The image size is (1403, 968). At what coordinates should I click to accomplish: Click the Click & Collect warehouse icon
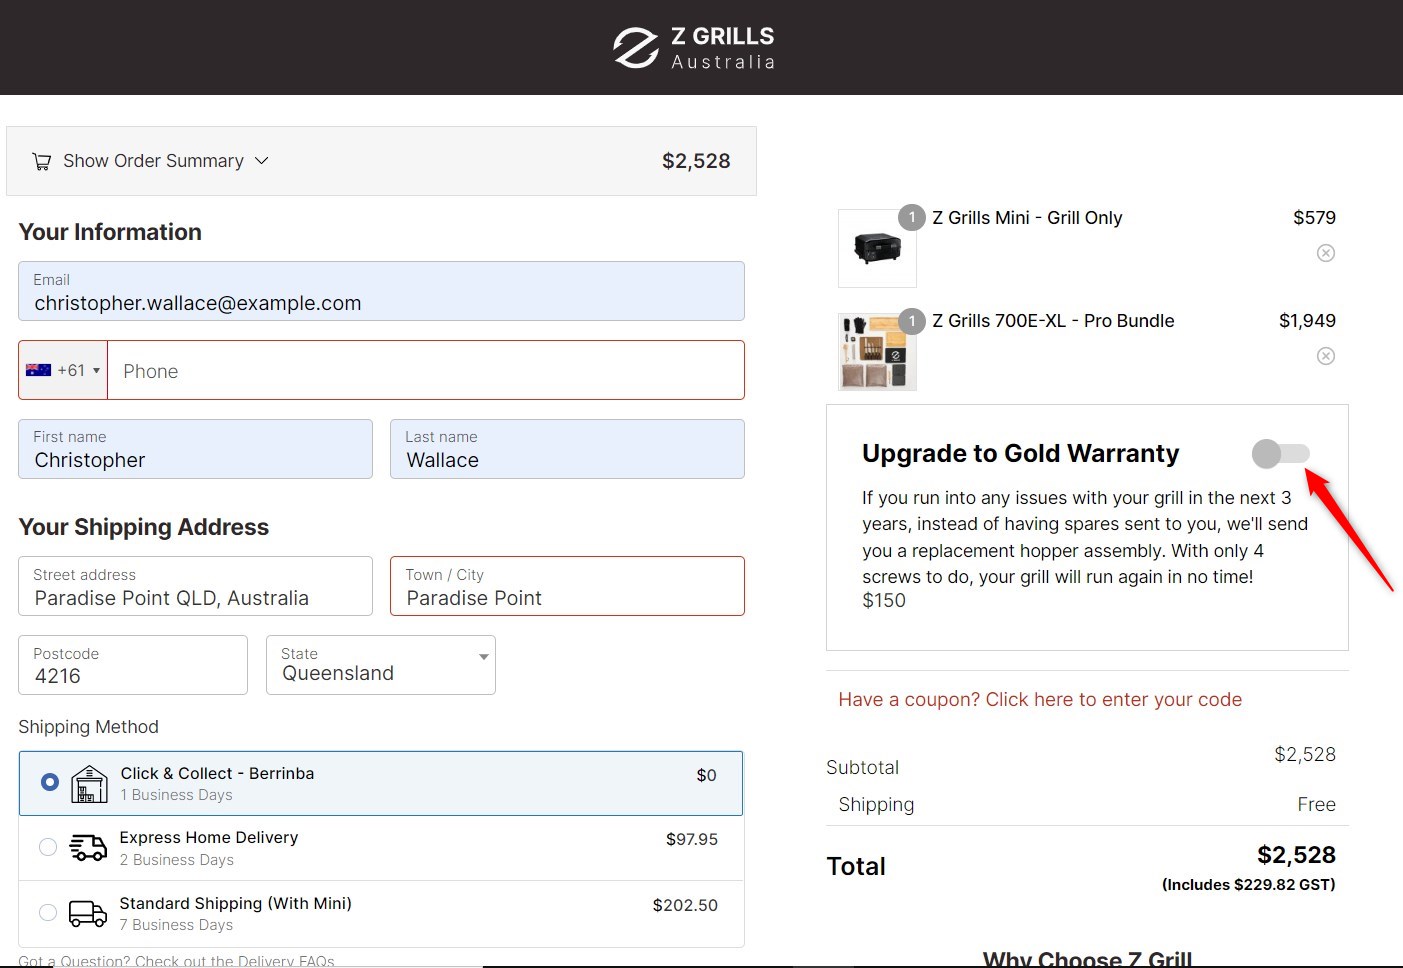[89, 784]
